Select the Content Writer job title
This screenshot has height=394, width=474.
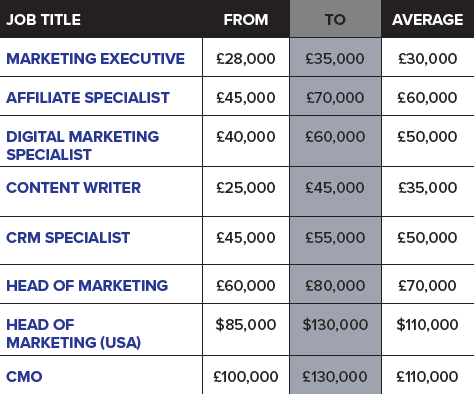pos(74,188)
